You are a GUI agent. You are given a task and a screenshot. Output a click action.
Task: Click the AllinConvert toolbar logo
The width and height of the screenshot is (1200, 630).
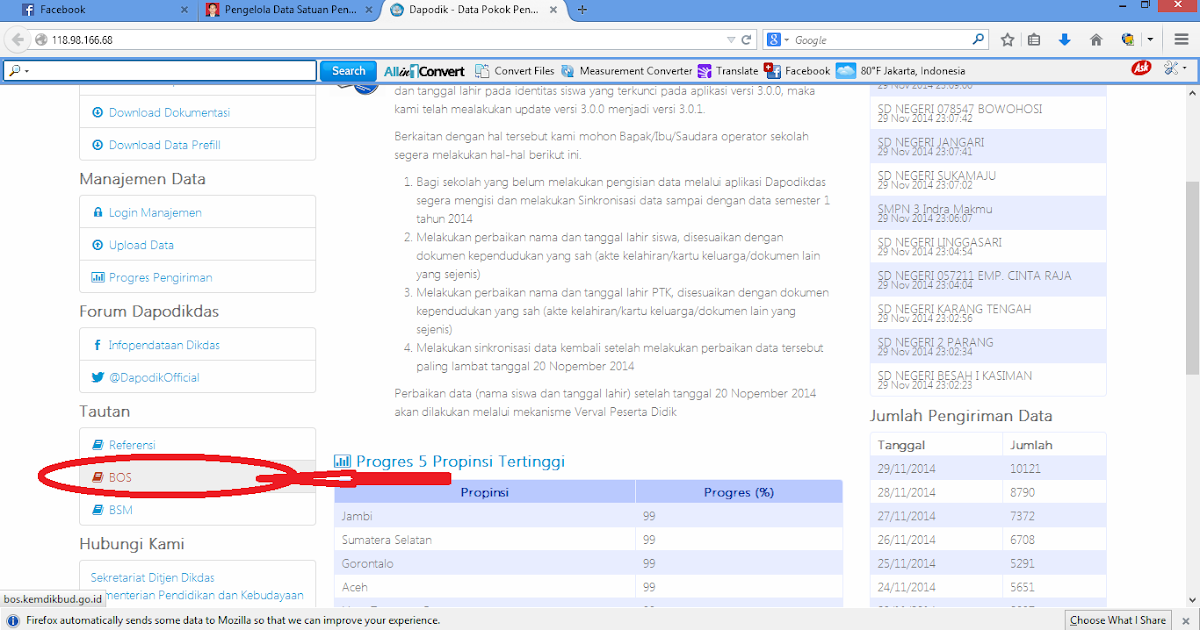coord(425,71)
